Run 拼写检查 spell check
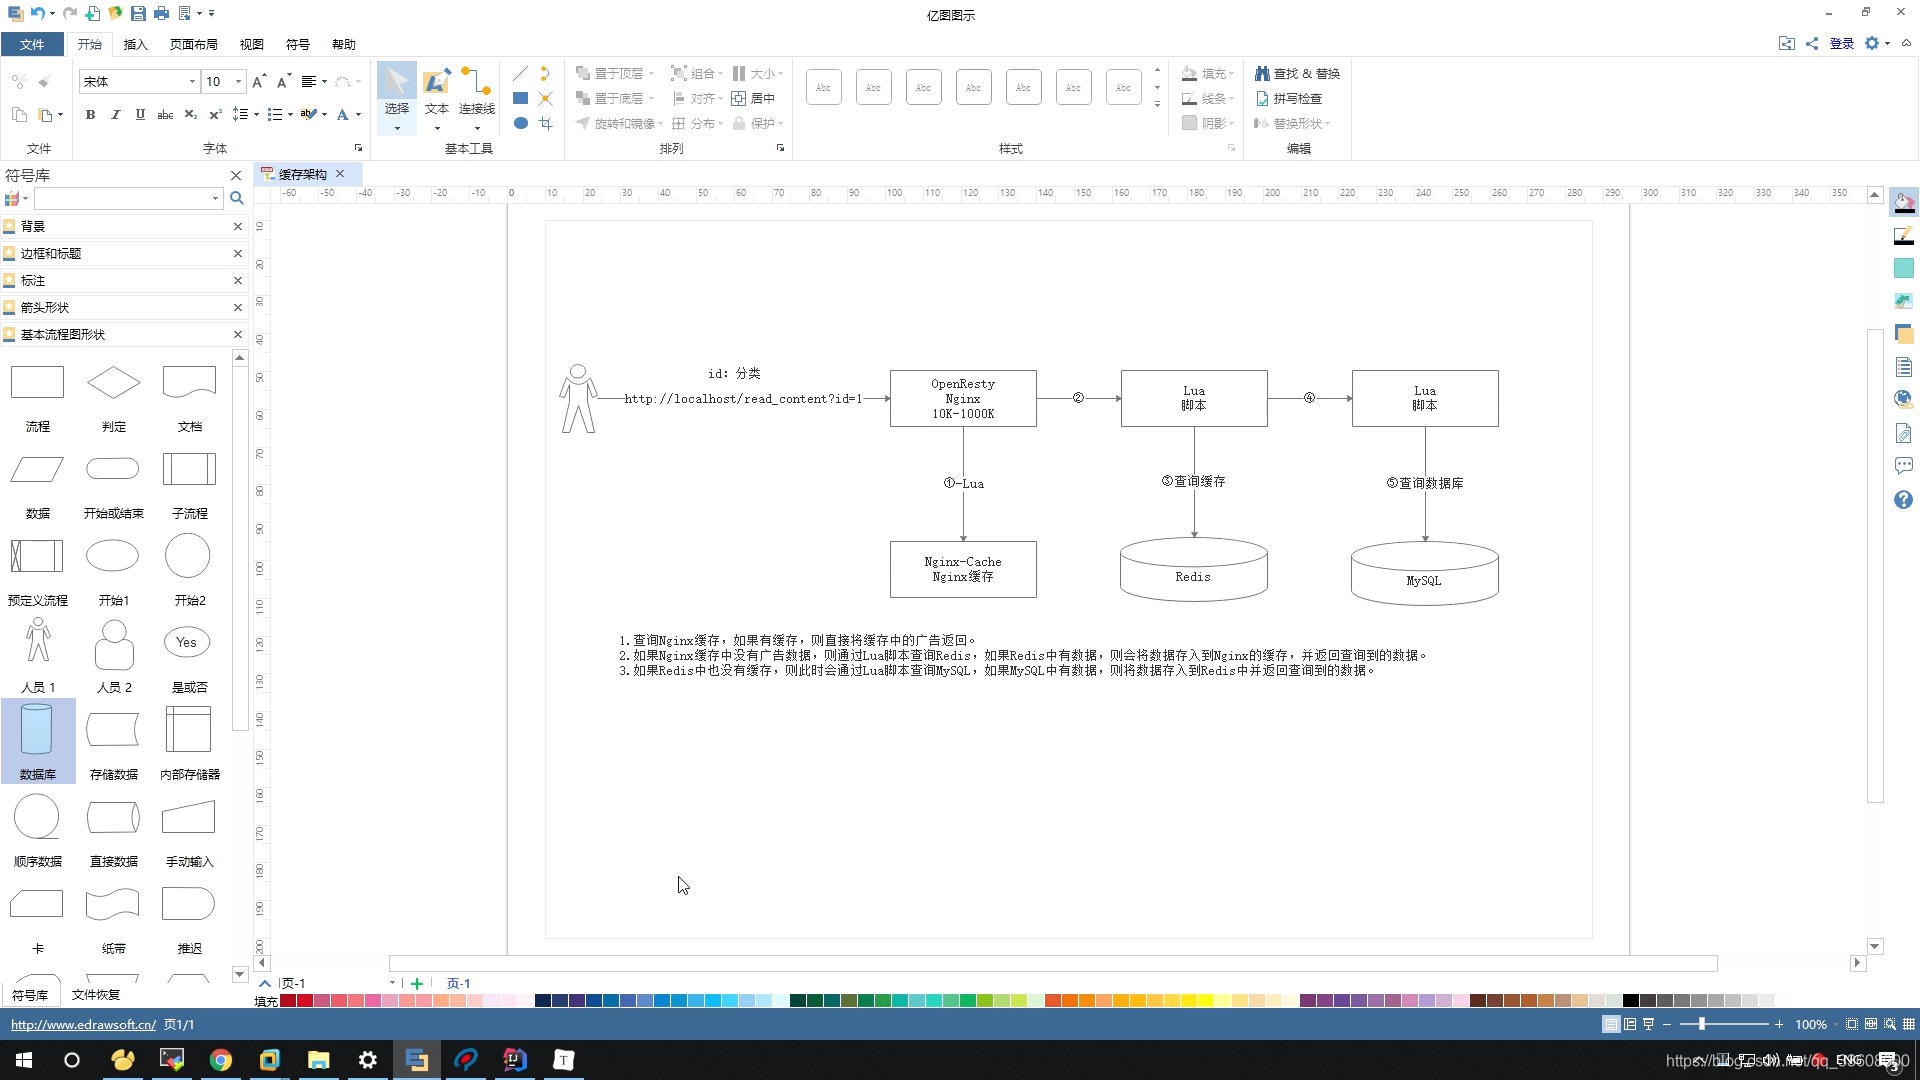This screenshot has width=1920, height=1080. coord(1289,98)
